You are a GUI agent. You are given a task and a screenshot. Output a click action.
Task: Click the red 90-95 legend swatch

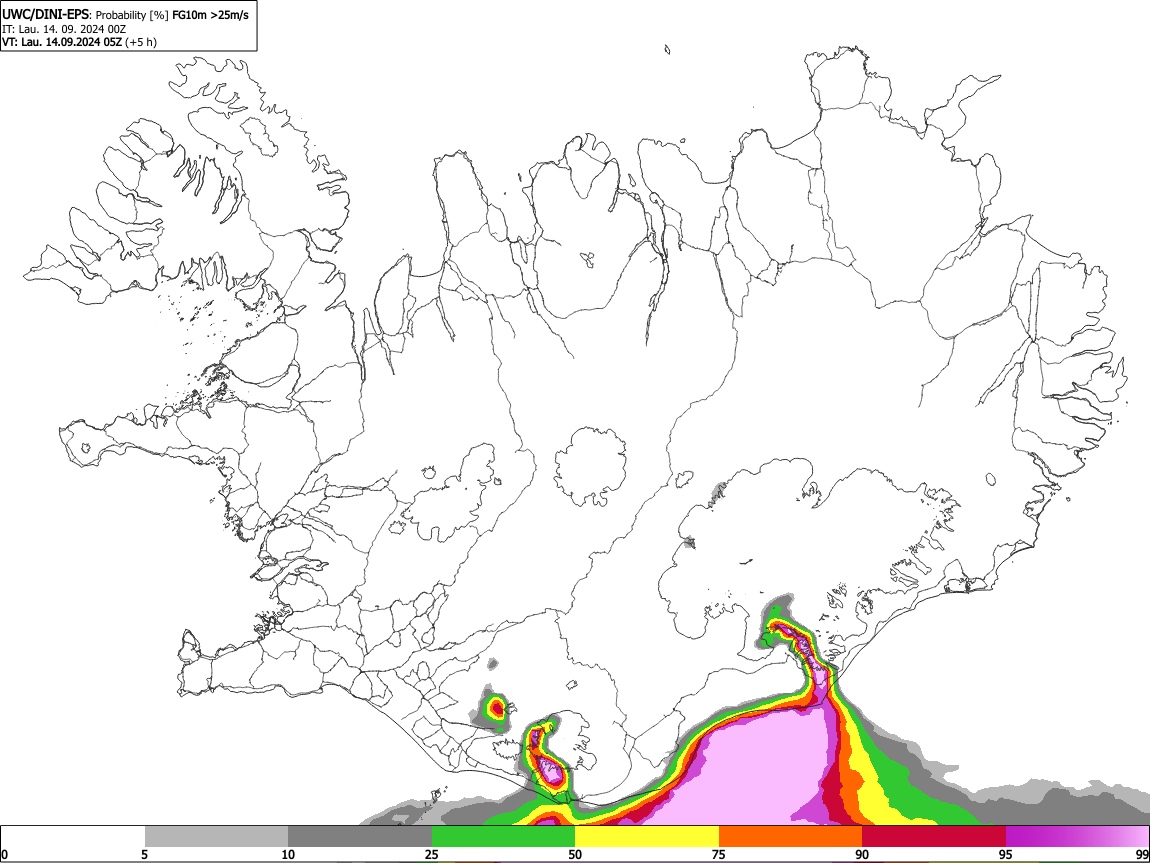pyautogui.click(x=934, y=836)
